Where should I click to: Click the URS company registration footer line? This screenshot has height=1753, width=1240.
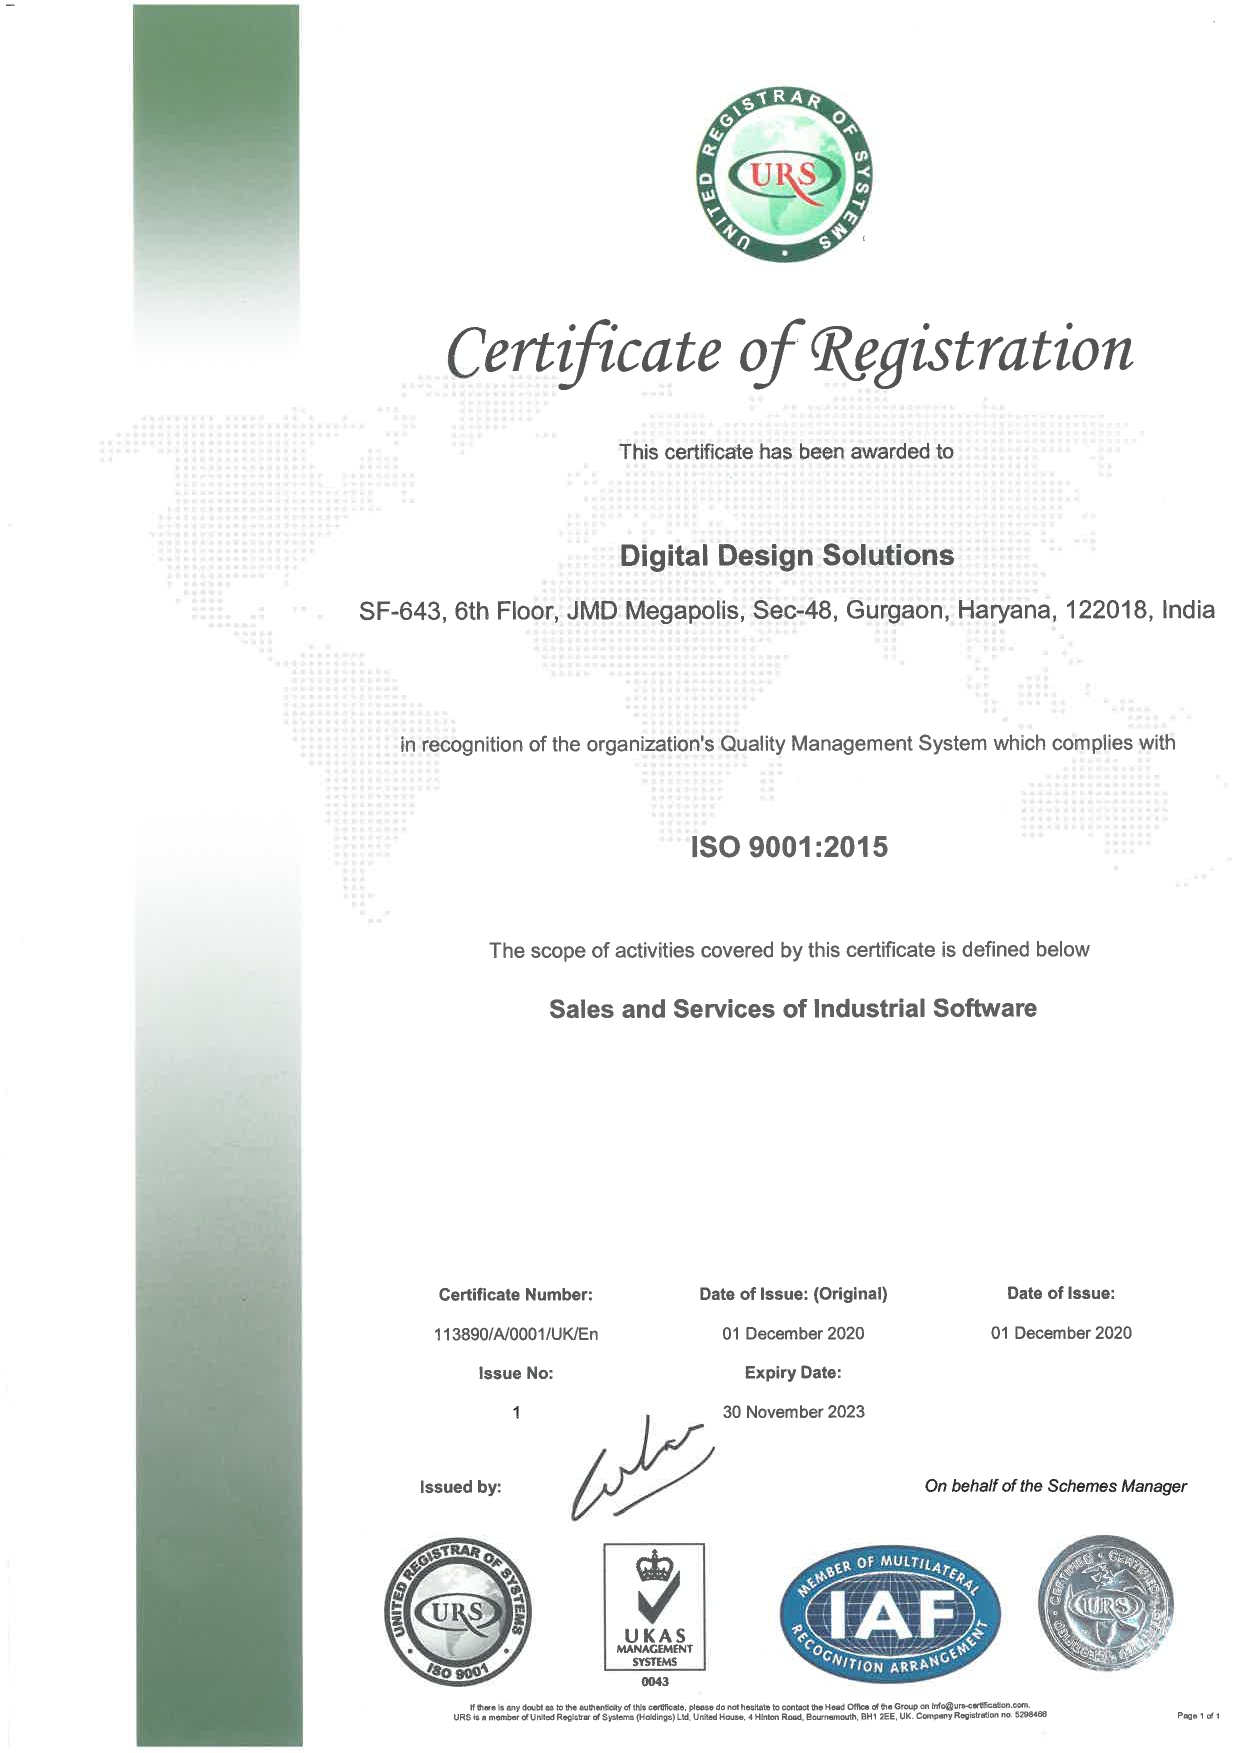click(x=749, y=1716)
